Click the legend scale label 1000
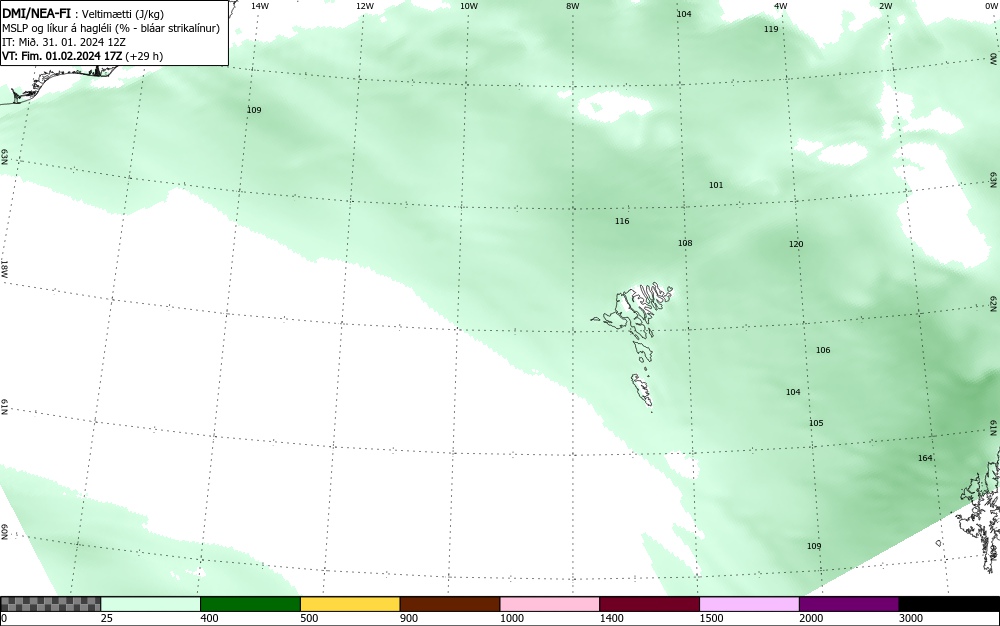The width and height of the screenshot is (1000, 626). [511, 618]
